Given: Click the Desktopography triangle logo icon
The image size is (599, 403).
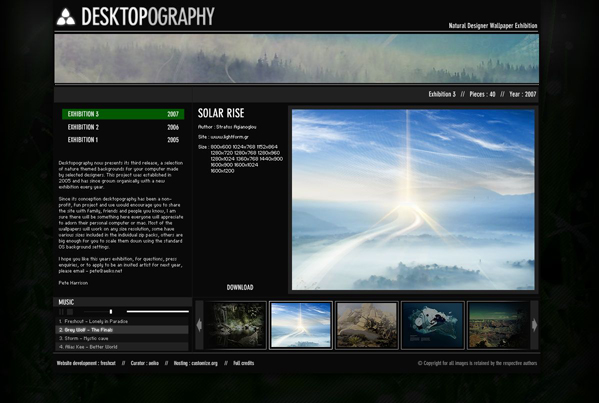Looking at the screenshot, I should pyautogui.click(x=66, y=17).
